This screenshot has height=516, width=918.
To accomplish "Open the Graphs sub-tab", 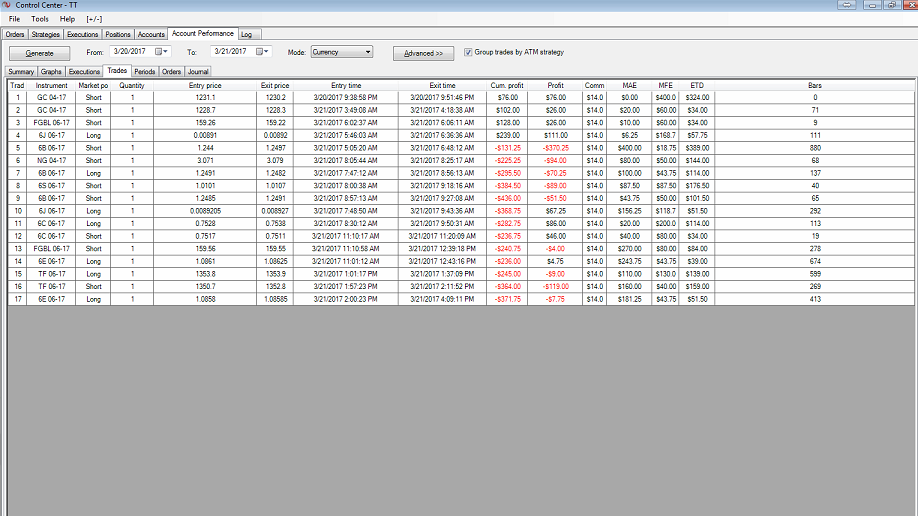I will pyautogui.click(x=51, y=71).
